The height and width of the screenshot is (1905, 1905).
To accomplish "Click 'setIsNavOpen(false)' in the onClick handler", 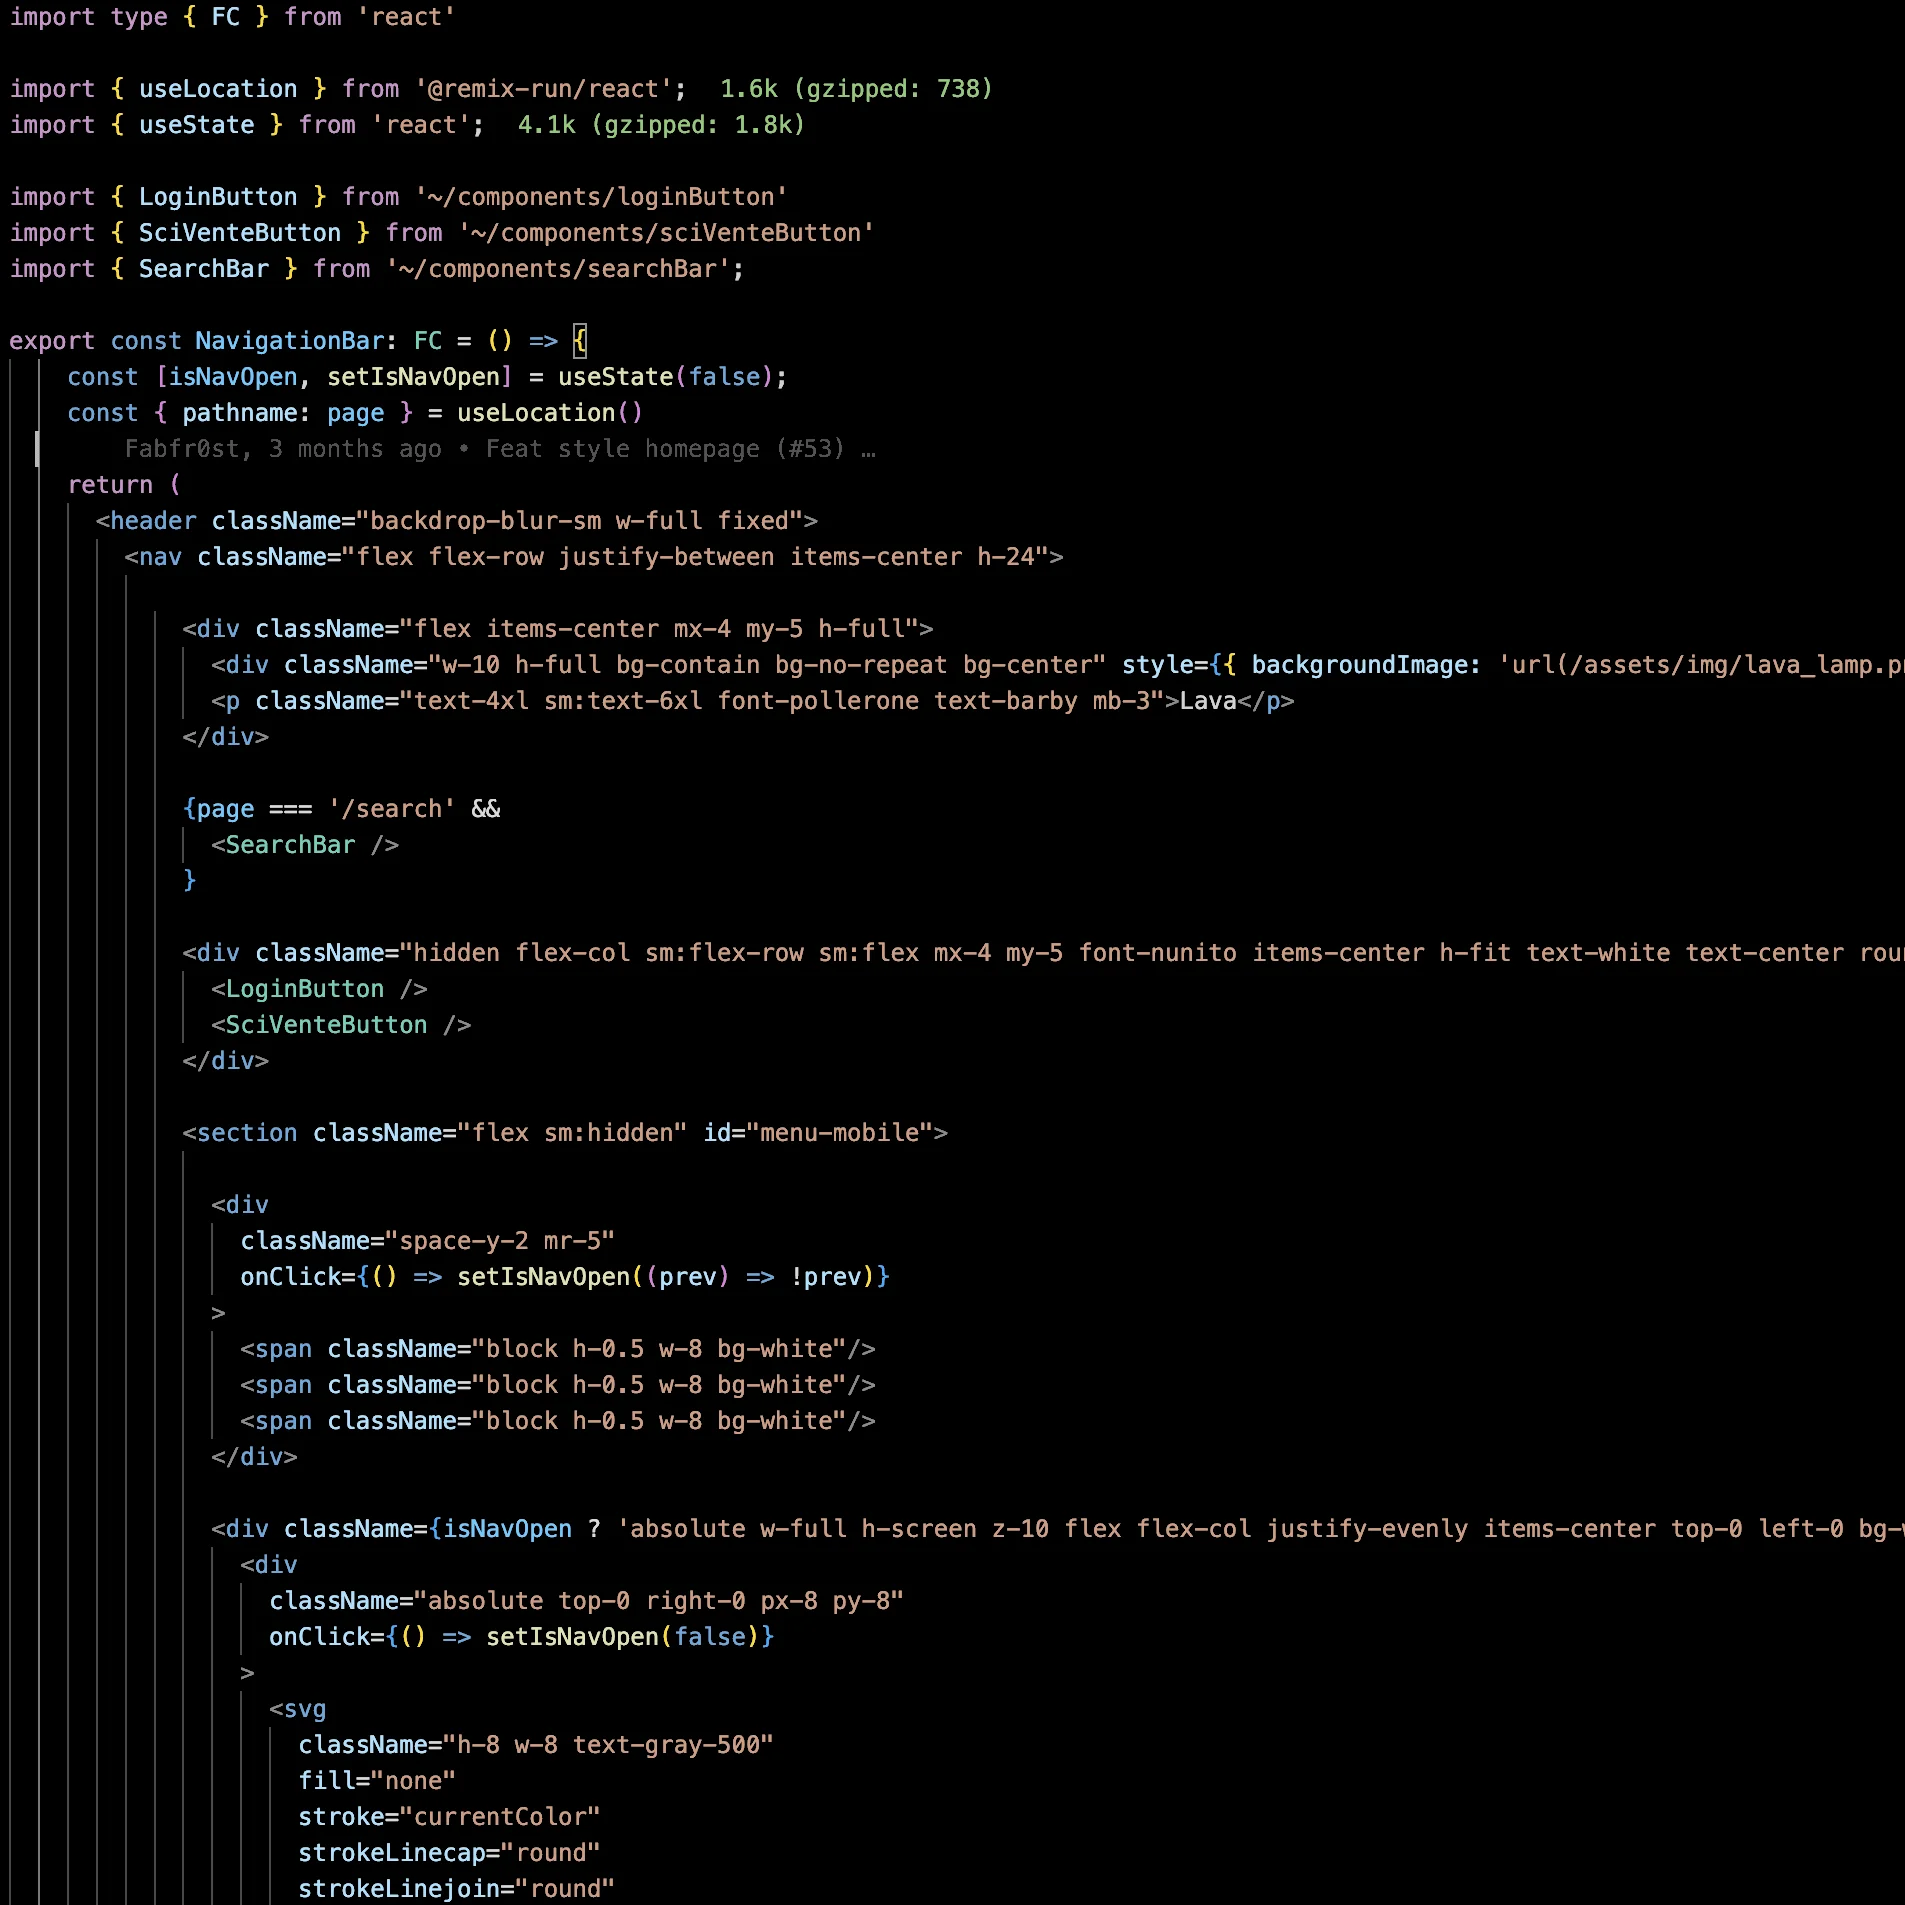I will click(623, 1637).
